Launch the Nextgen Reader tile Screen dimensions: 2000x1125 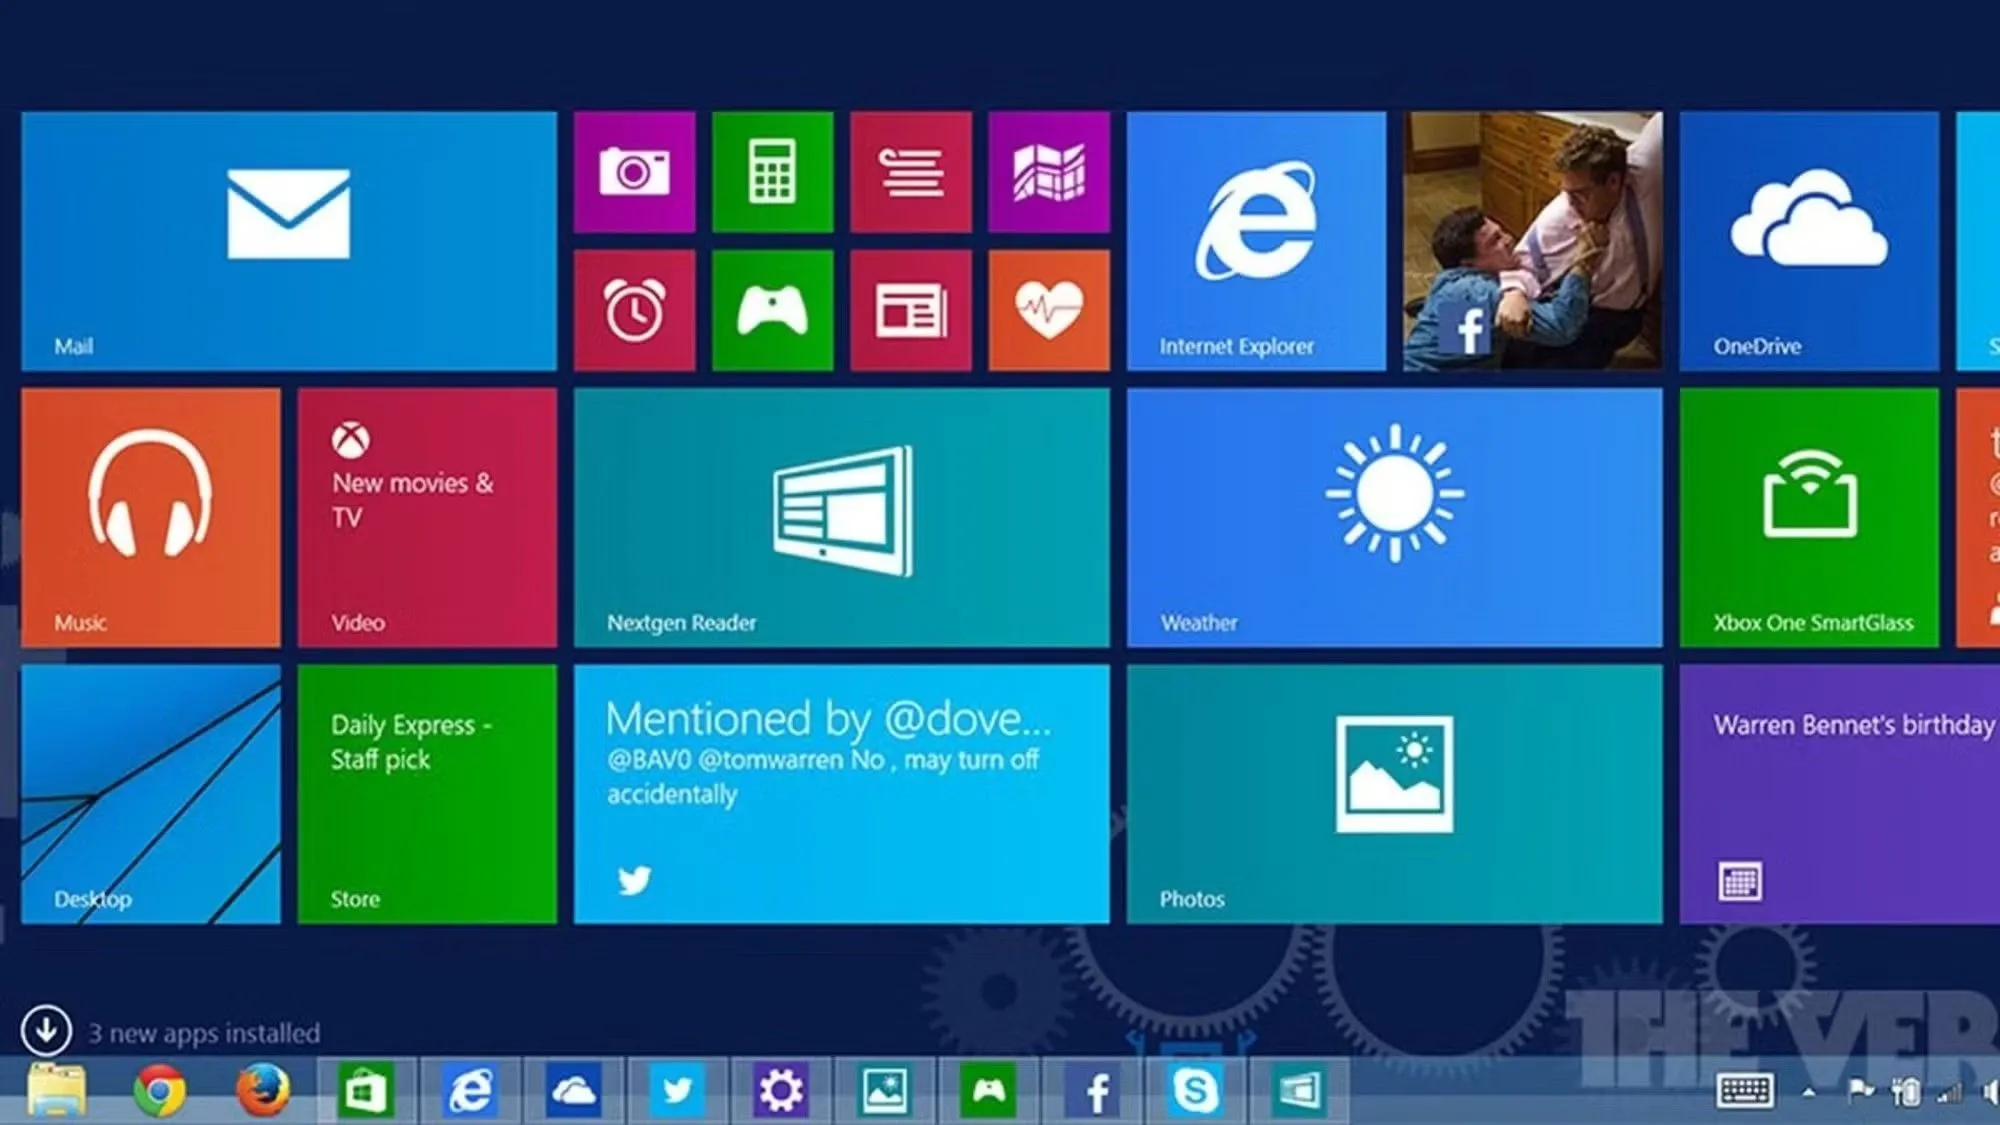(x=841, y=517)
